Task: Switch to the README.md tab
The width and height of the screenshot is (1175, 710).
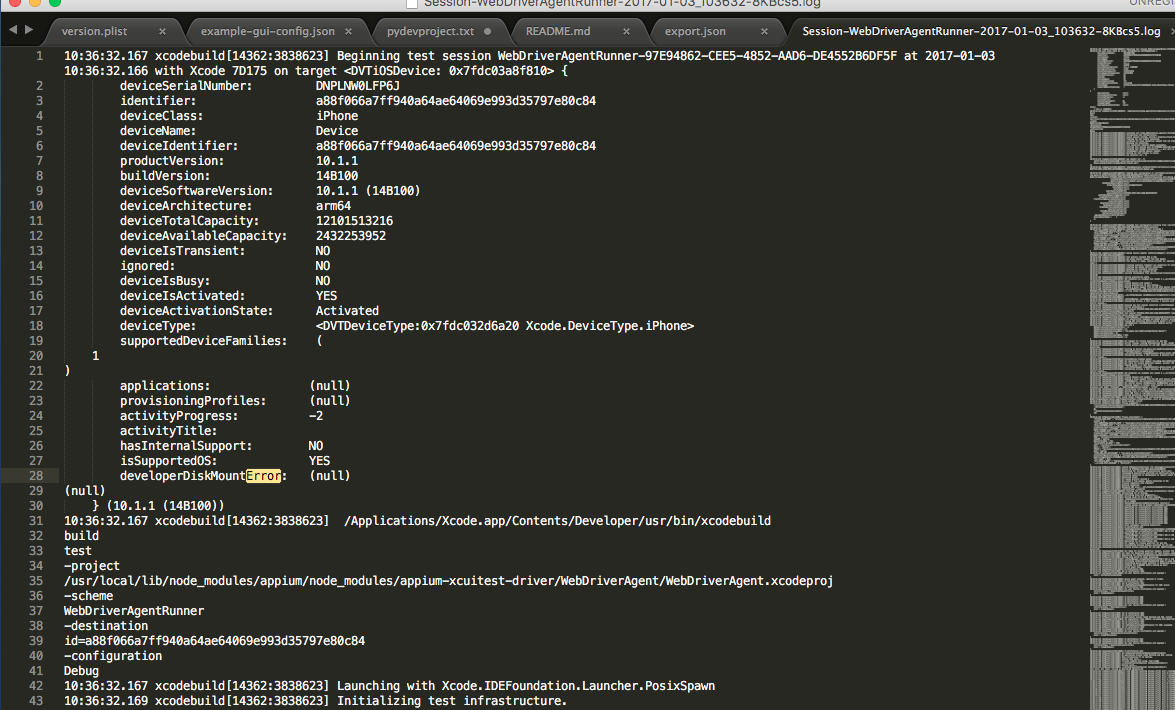Action: pos(558,31)
